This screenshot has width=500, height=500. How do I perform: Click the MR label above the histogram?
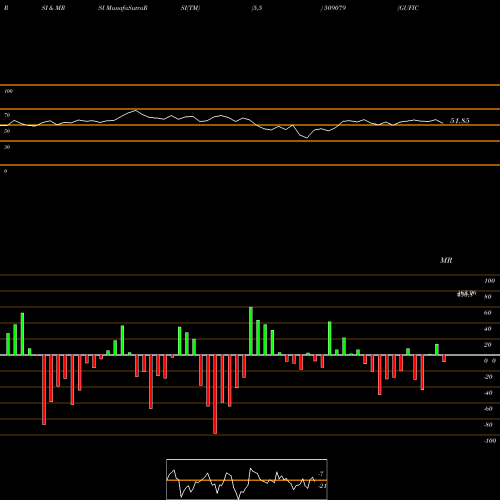click(x=446, y=260)
